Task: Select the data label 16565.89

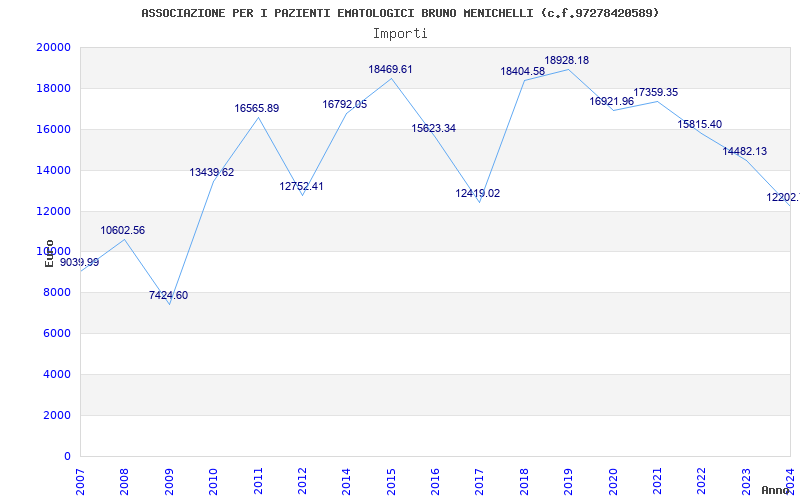Action: tap(257, 108)
